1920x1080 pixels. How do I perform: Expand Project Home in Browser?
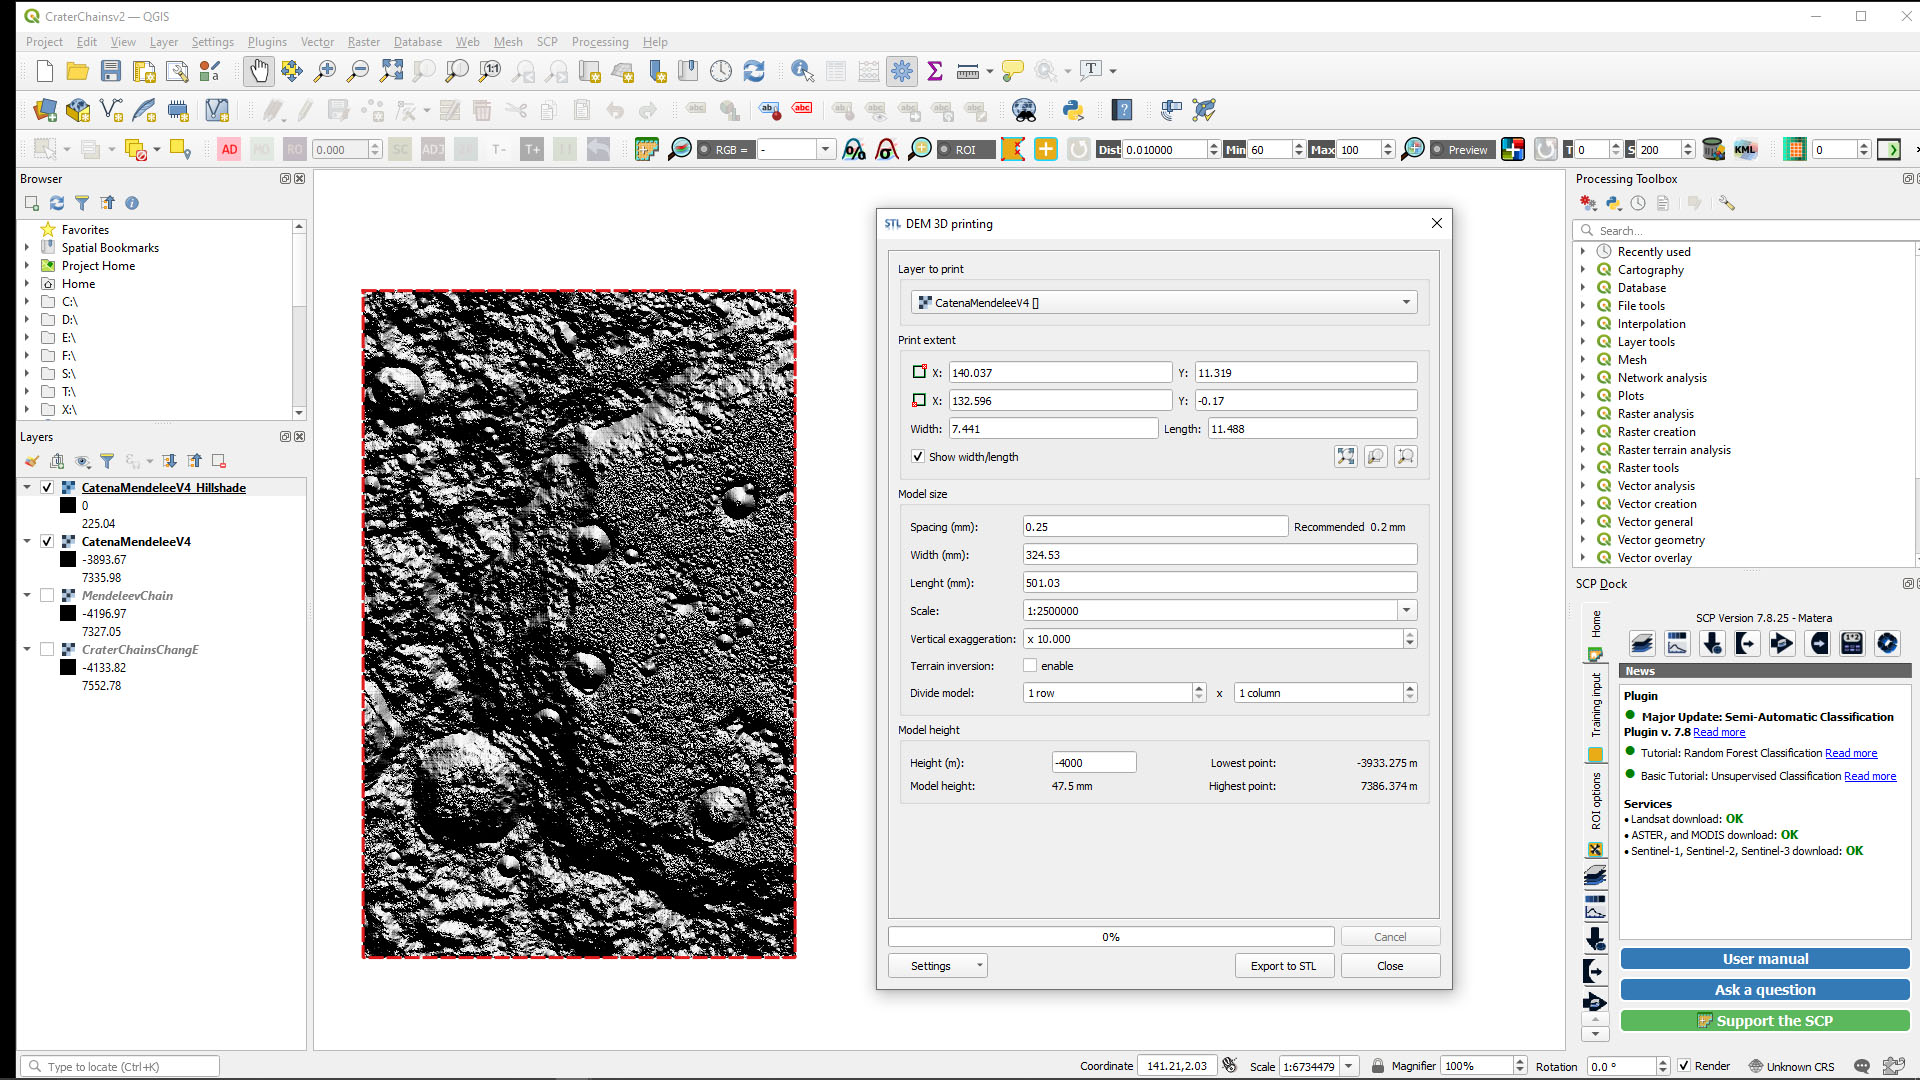point(27,266)
